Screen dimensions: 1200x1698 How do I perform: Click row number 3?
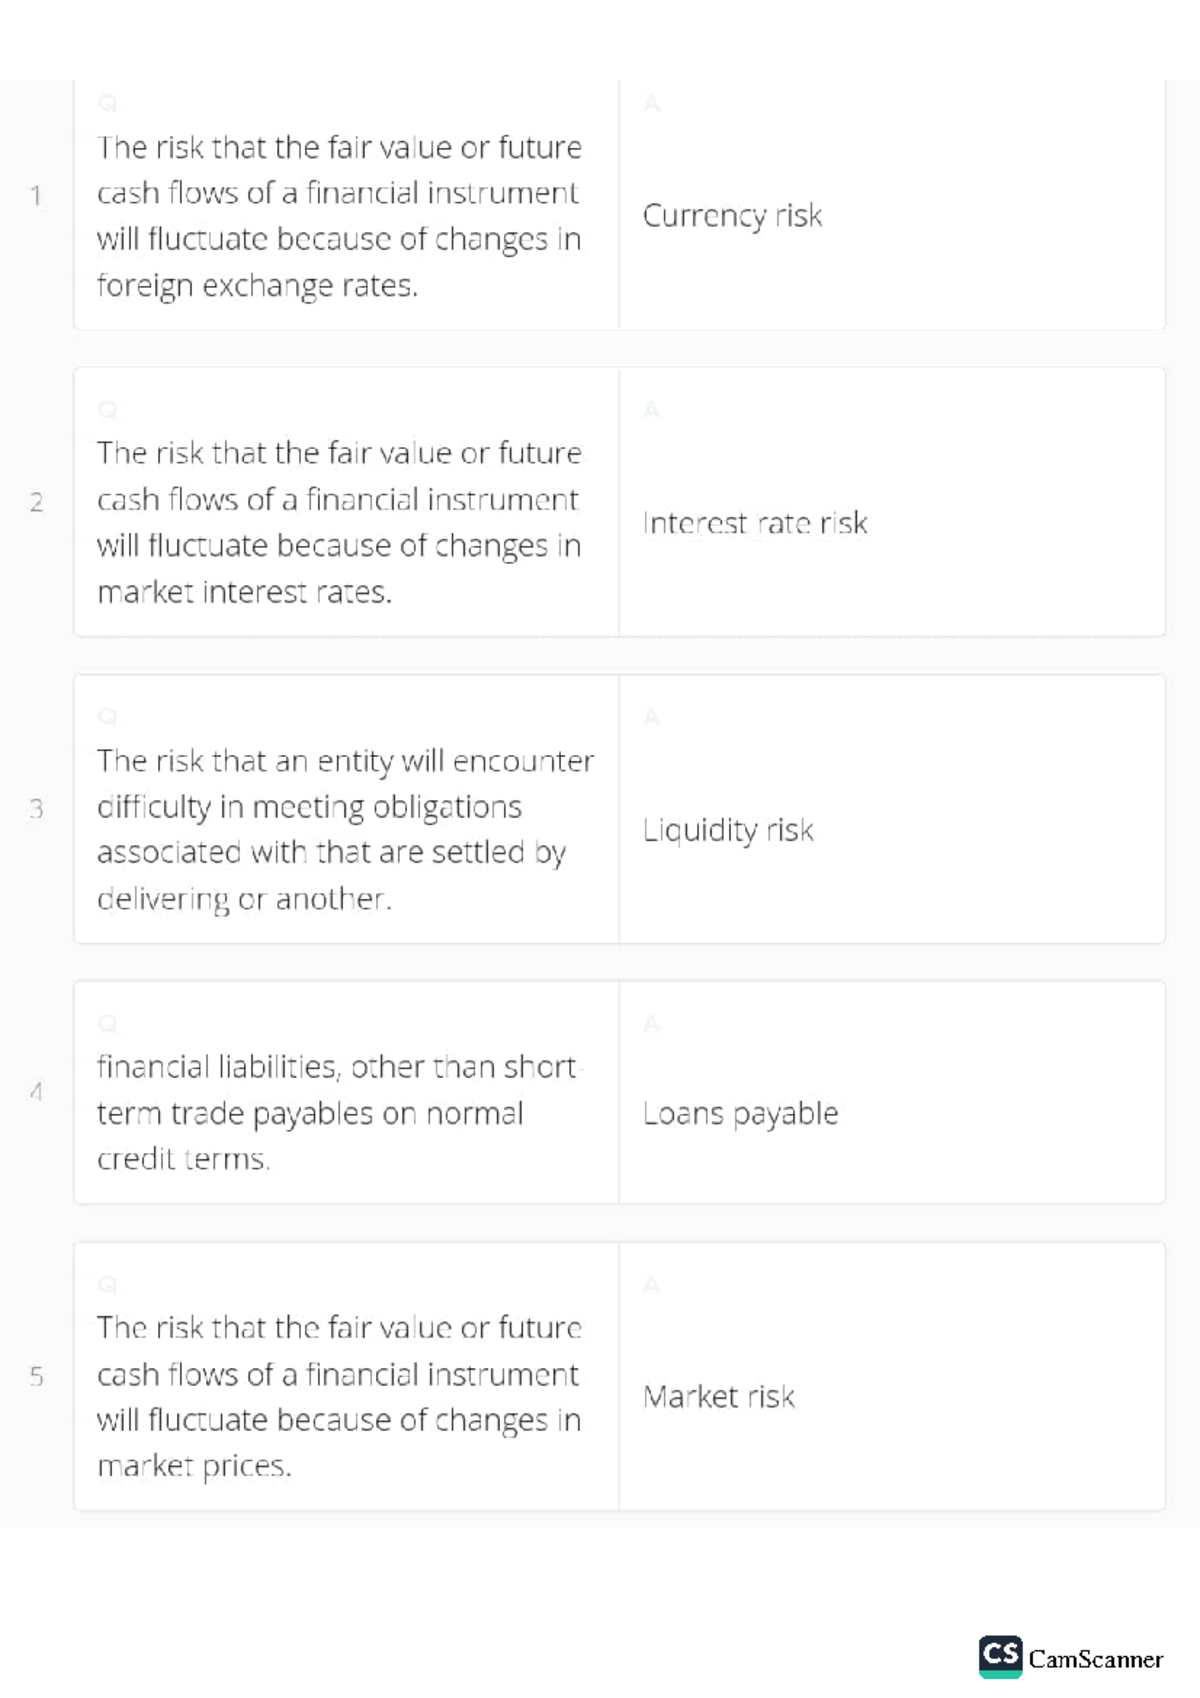[36, 808]
